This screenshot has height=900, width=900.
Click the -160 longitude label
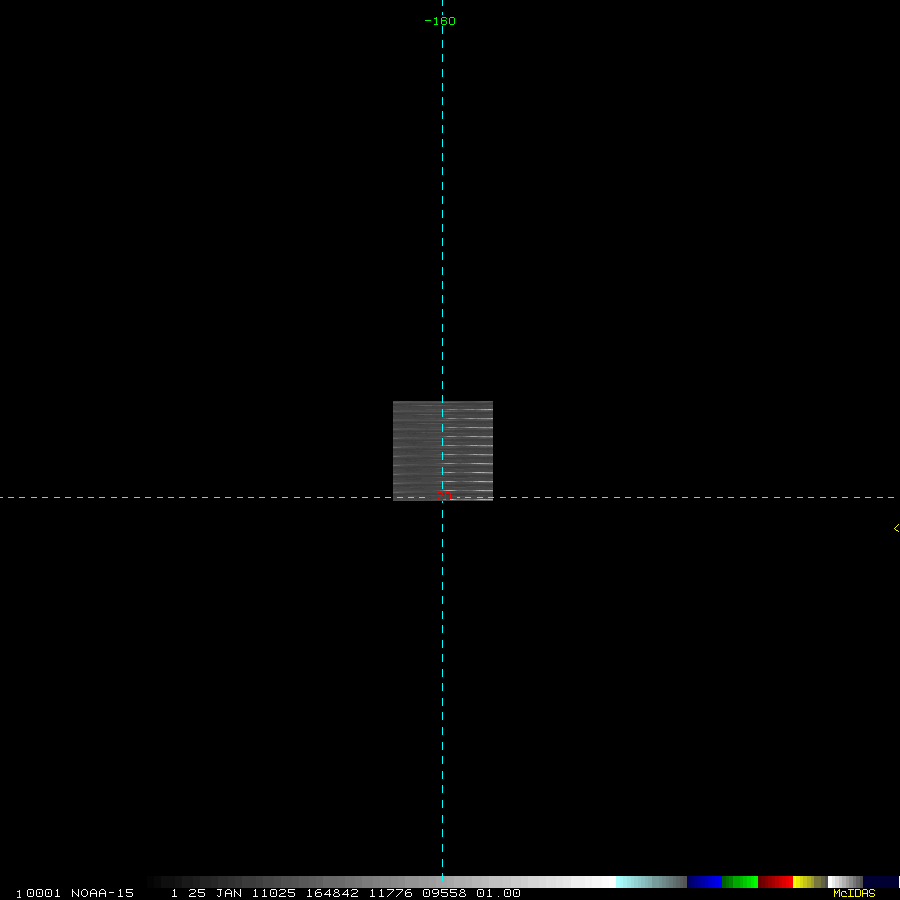point(440,21)
